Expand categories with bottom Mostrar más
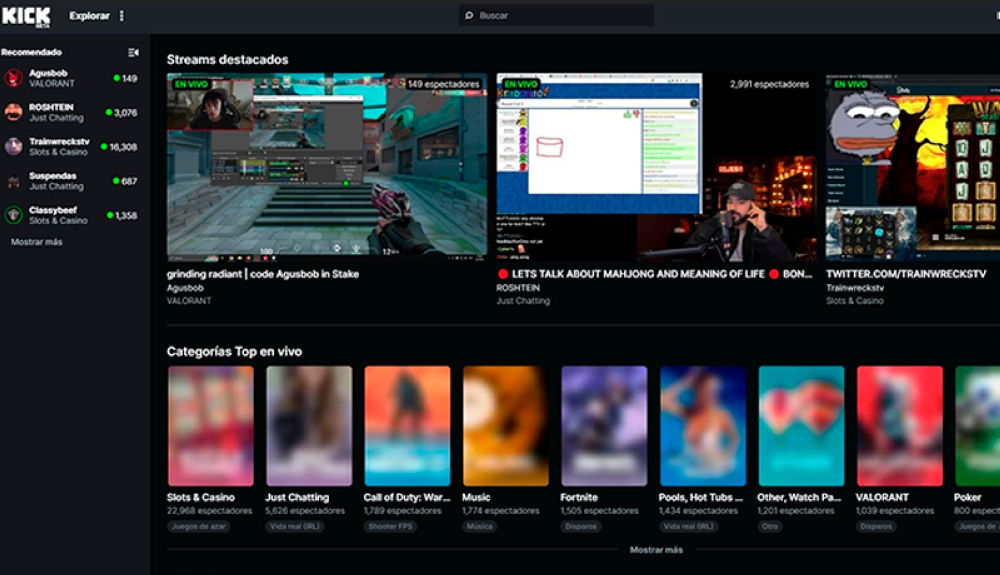The height and width of the screenshot is (575, 1000). [656, 550]
